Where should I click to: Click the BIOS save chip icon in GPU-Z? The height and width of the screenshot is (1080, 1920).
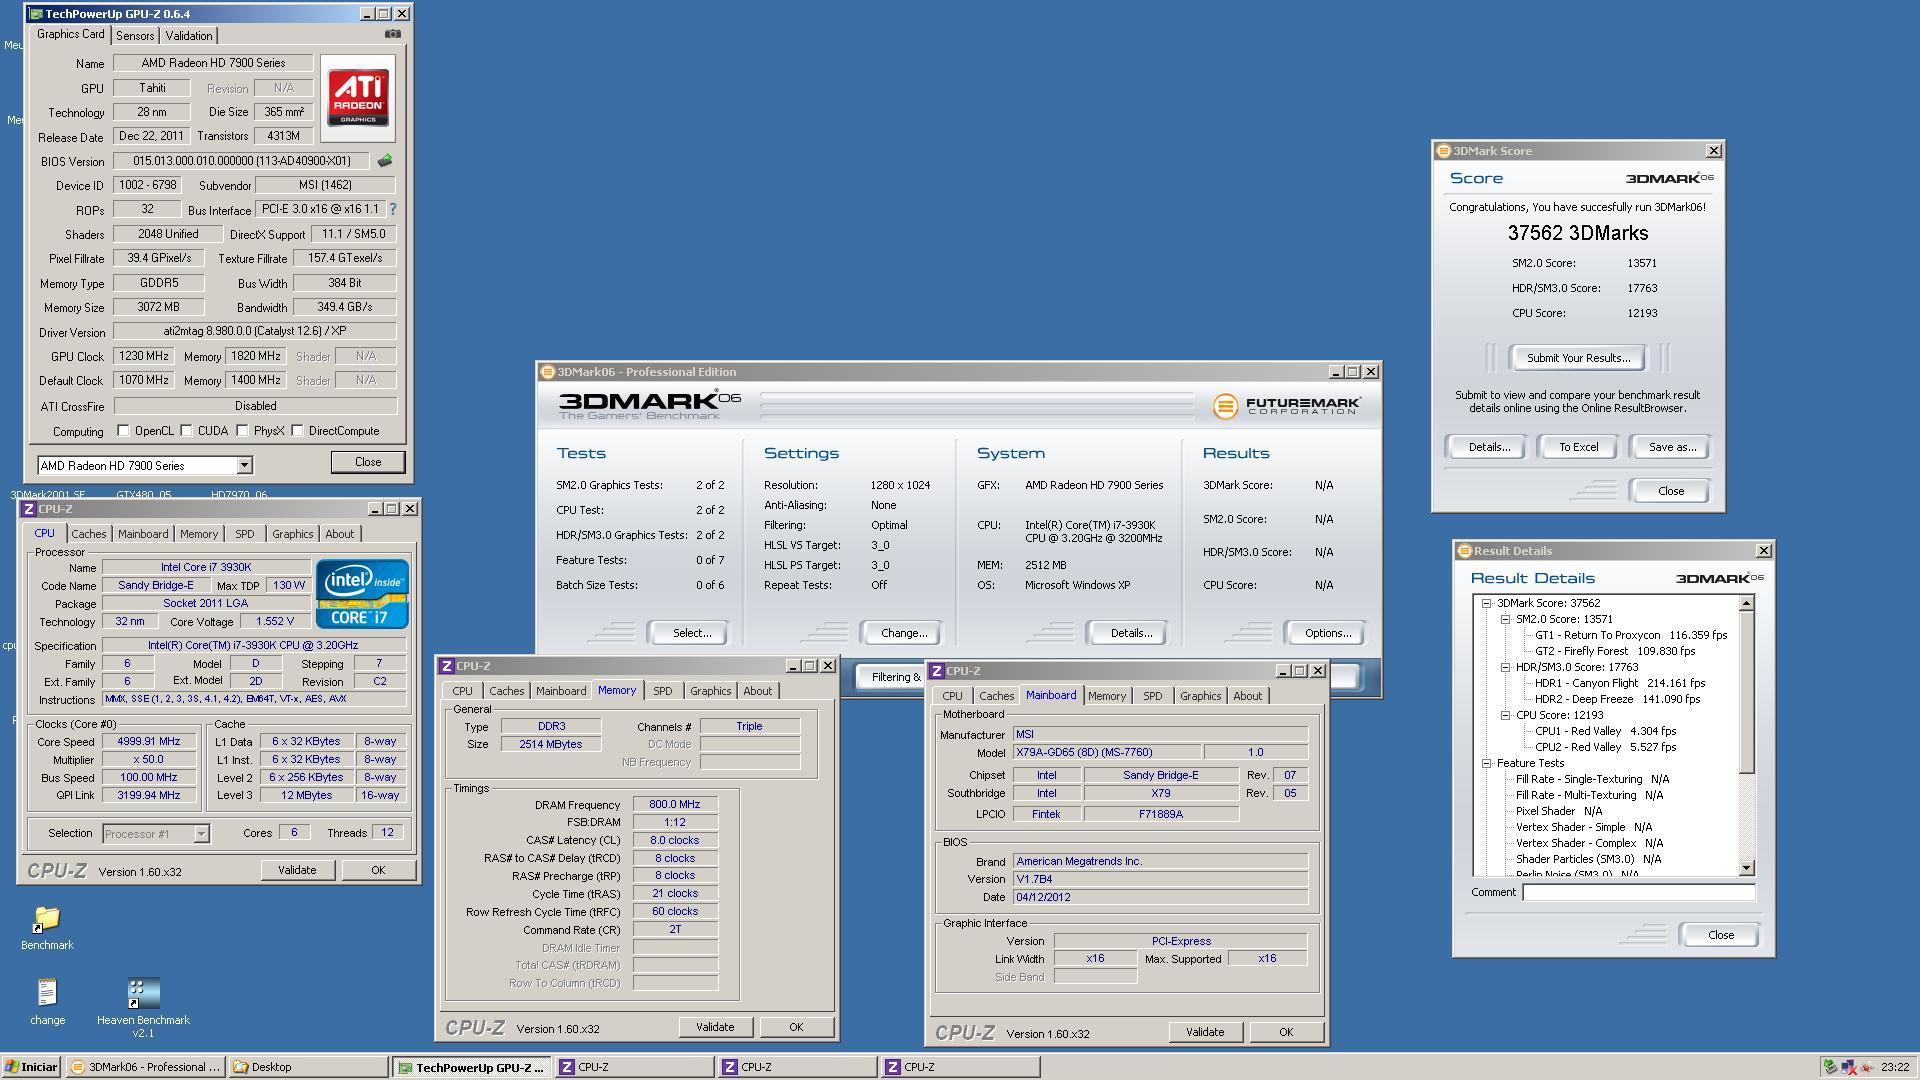(x=385, y=161)
